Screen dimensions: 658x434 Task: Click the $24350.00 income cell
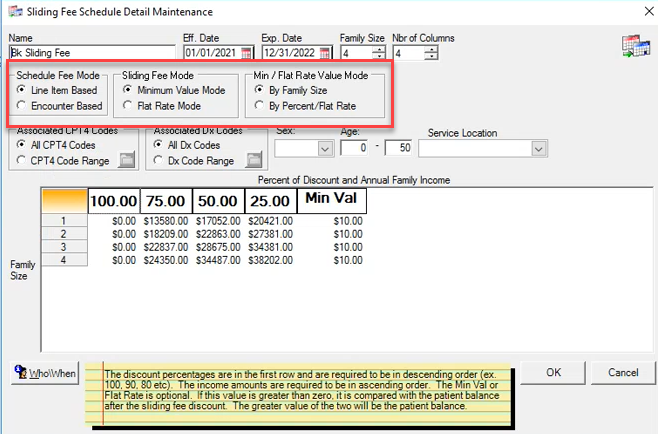coord(166,260)
